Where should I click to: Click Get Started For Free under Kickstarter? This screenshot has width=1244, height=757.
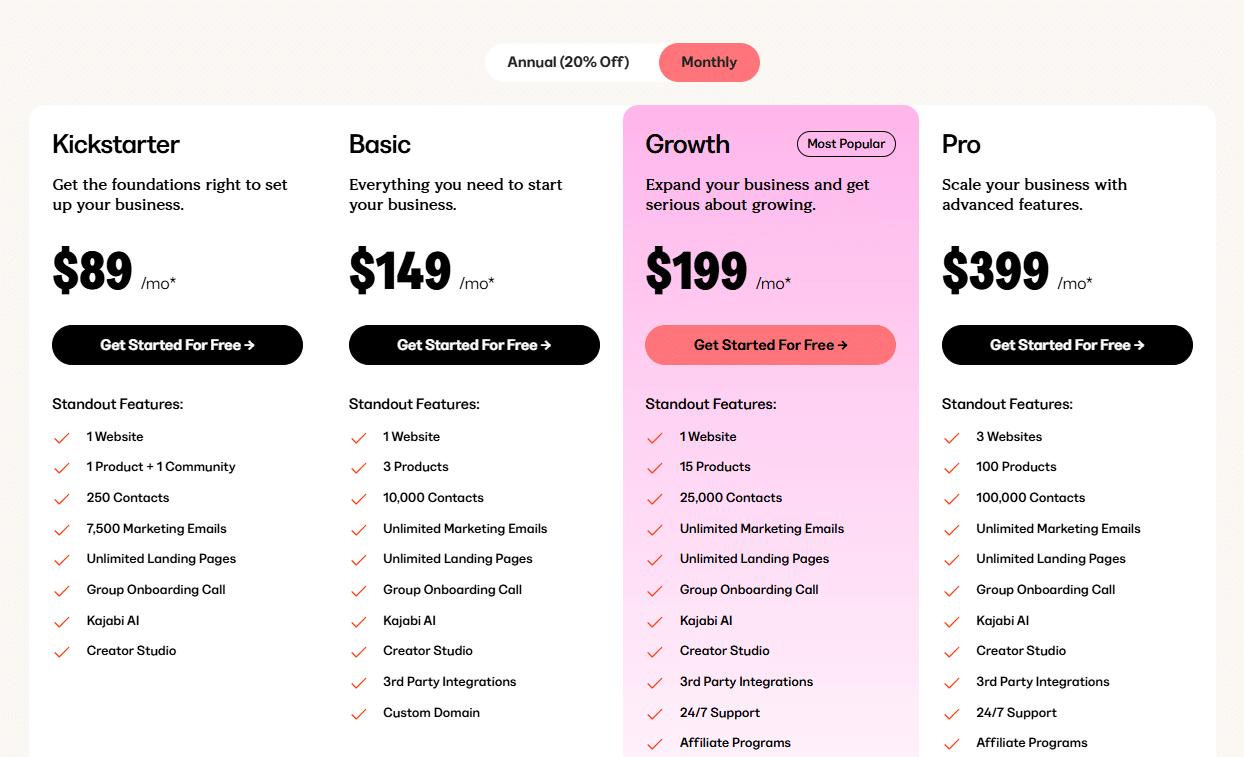(x=177, y=345)
